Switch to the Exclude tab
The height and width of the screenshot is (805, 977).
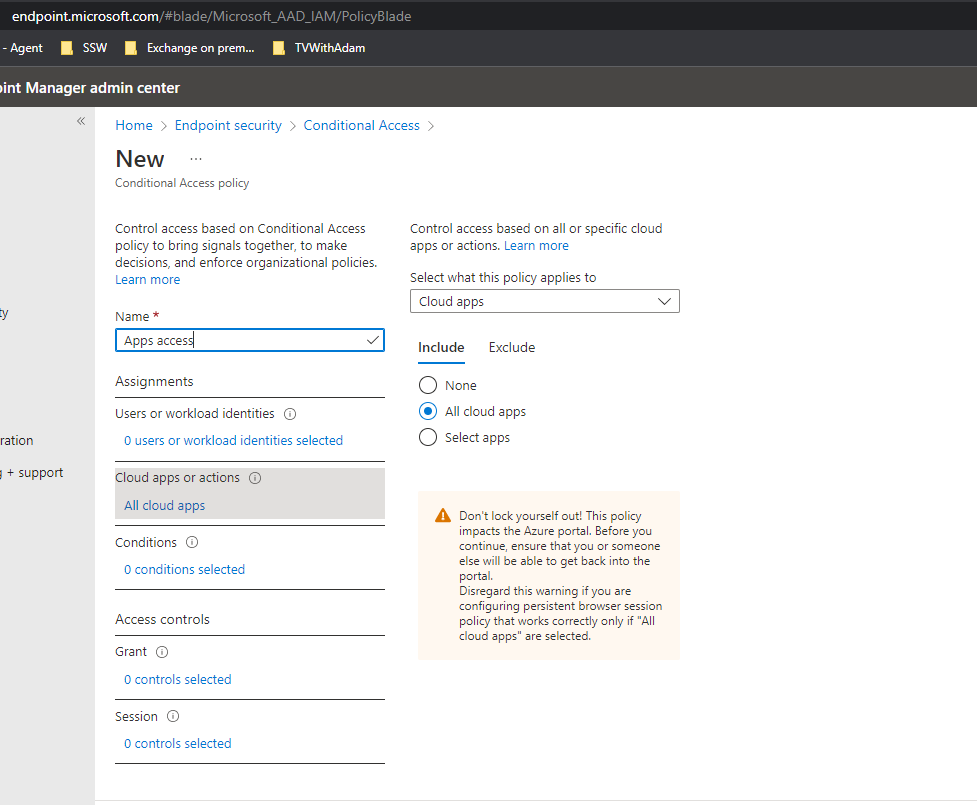coord(511,348)
